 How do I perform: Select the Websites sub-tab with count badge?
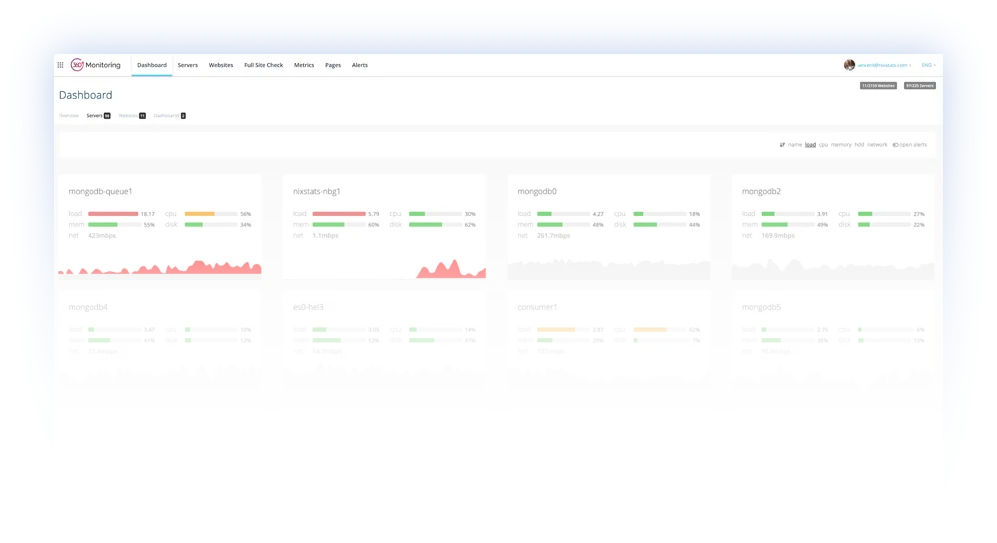tap(132, 116)
